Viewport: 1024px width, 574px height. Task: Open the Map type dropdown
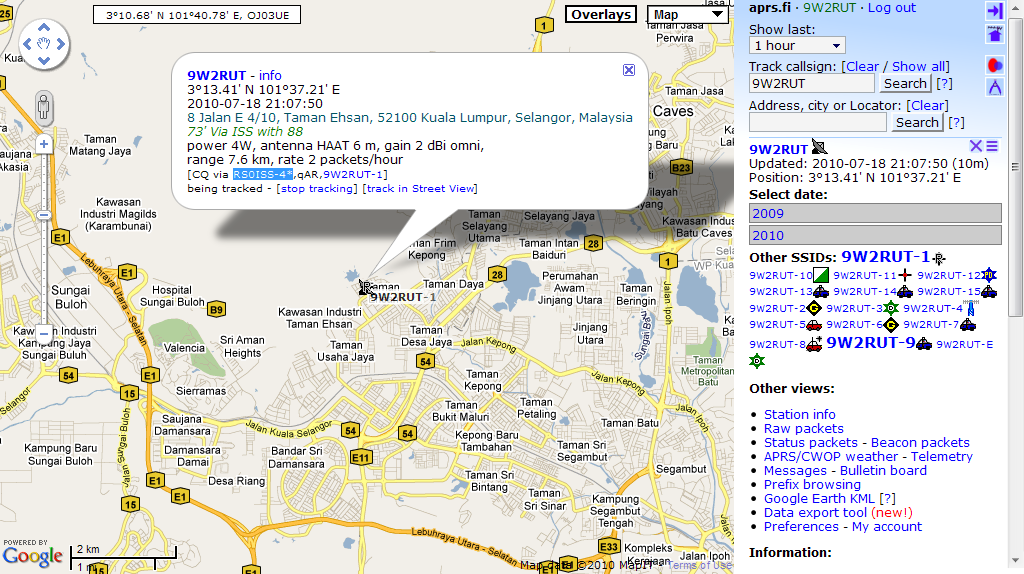[688, 14]
